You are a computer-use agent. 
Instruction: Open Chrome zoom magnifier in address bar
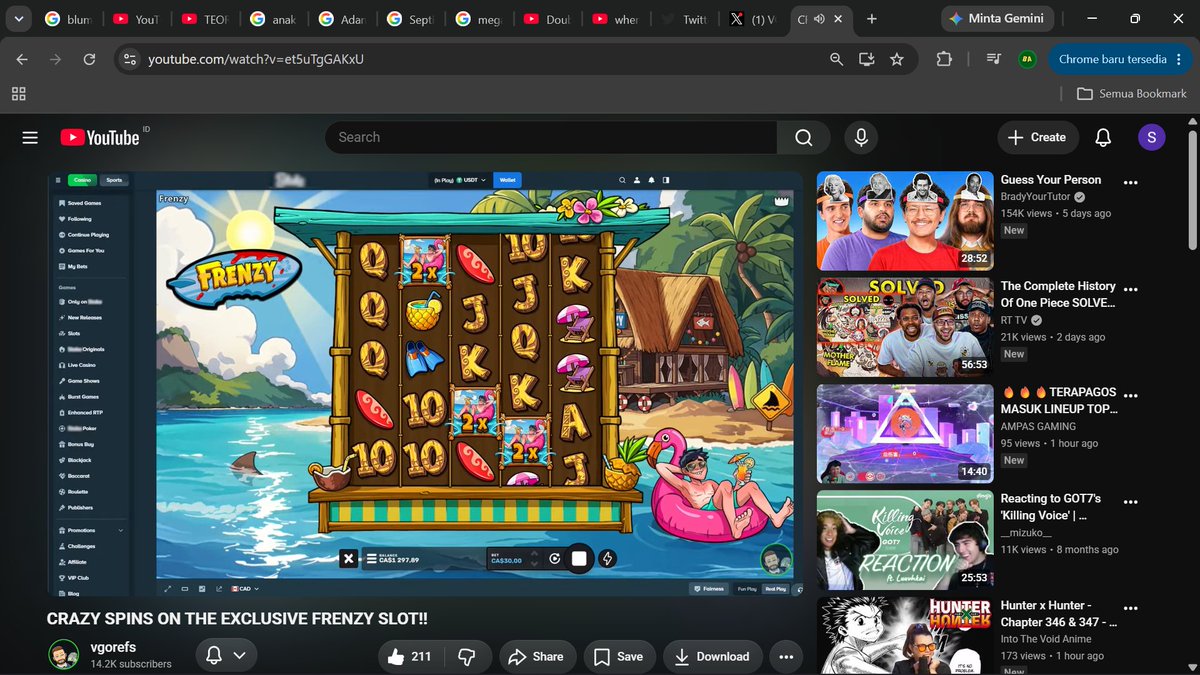(x=836, y=59)
